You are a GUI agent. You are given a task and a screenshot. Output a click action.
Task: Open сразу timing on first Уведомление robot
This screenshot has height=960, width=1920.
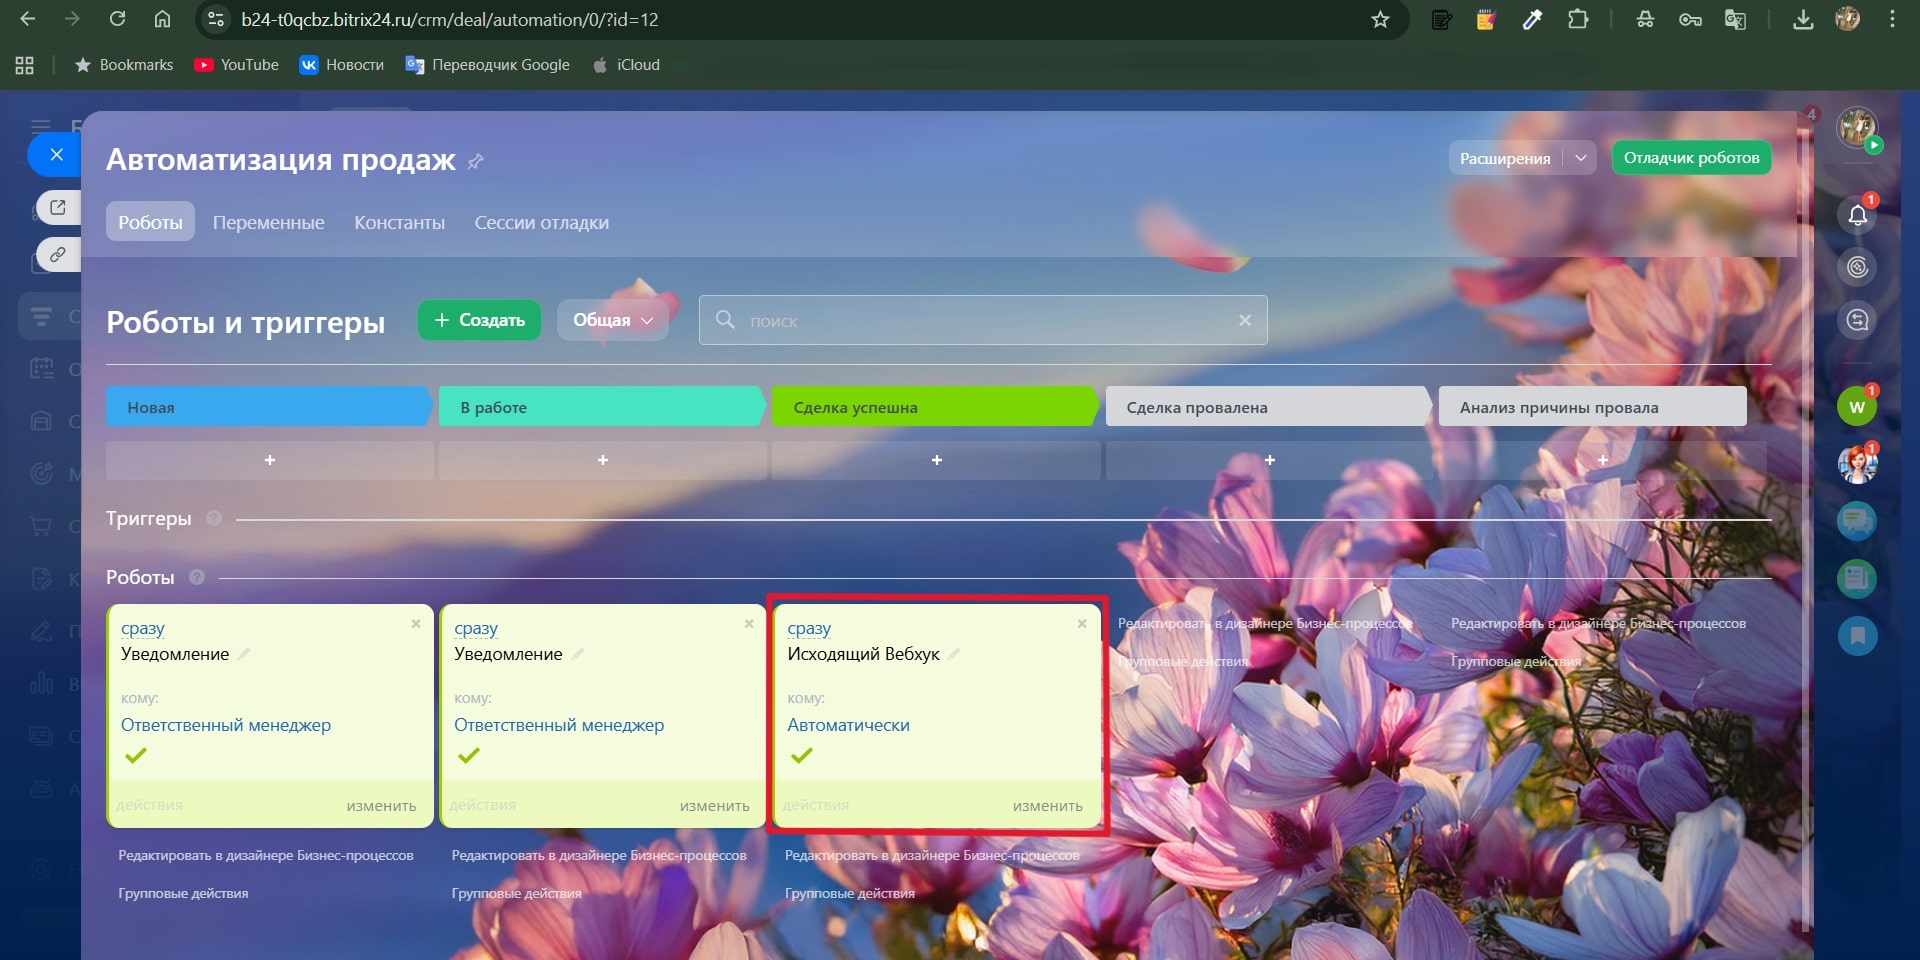click(x=143, y=628)
